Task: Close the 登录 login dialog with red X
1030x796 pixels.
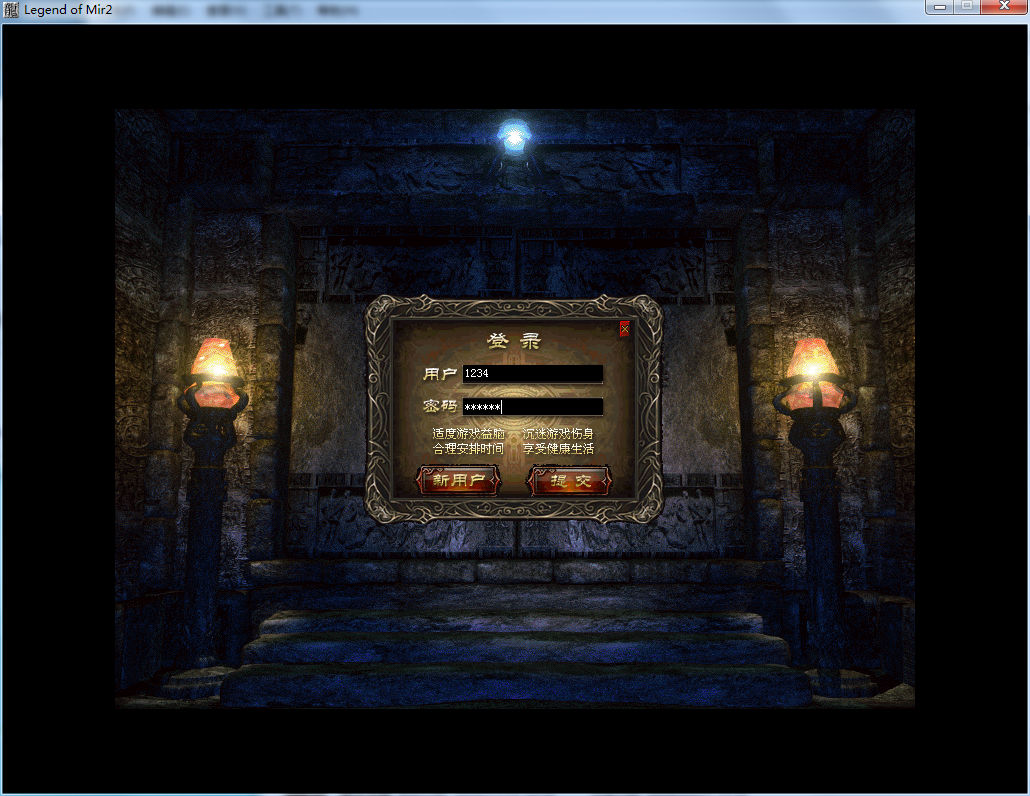Action: pyautogui.click(x=624, y=329)
